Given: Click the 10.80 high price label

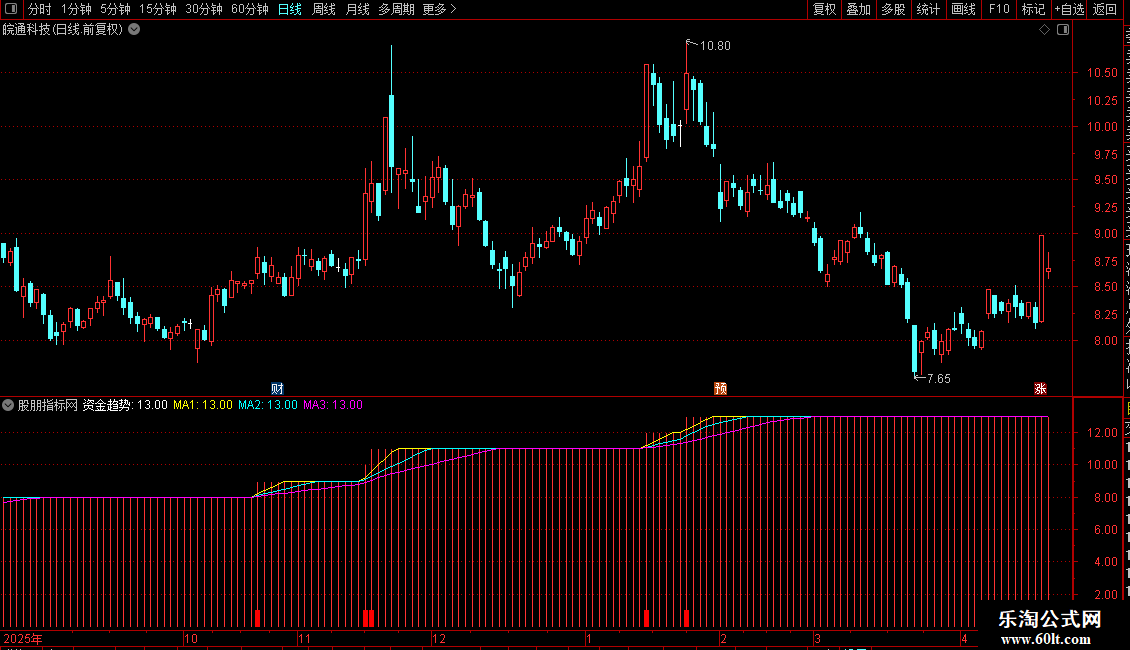Looking at the screenshot, I should pyautogui.click(x=715, y=45).
